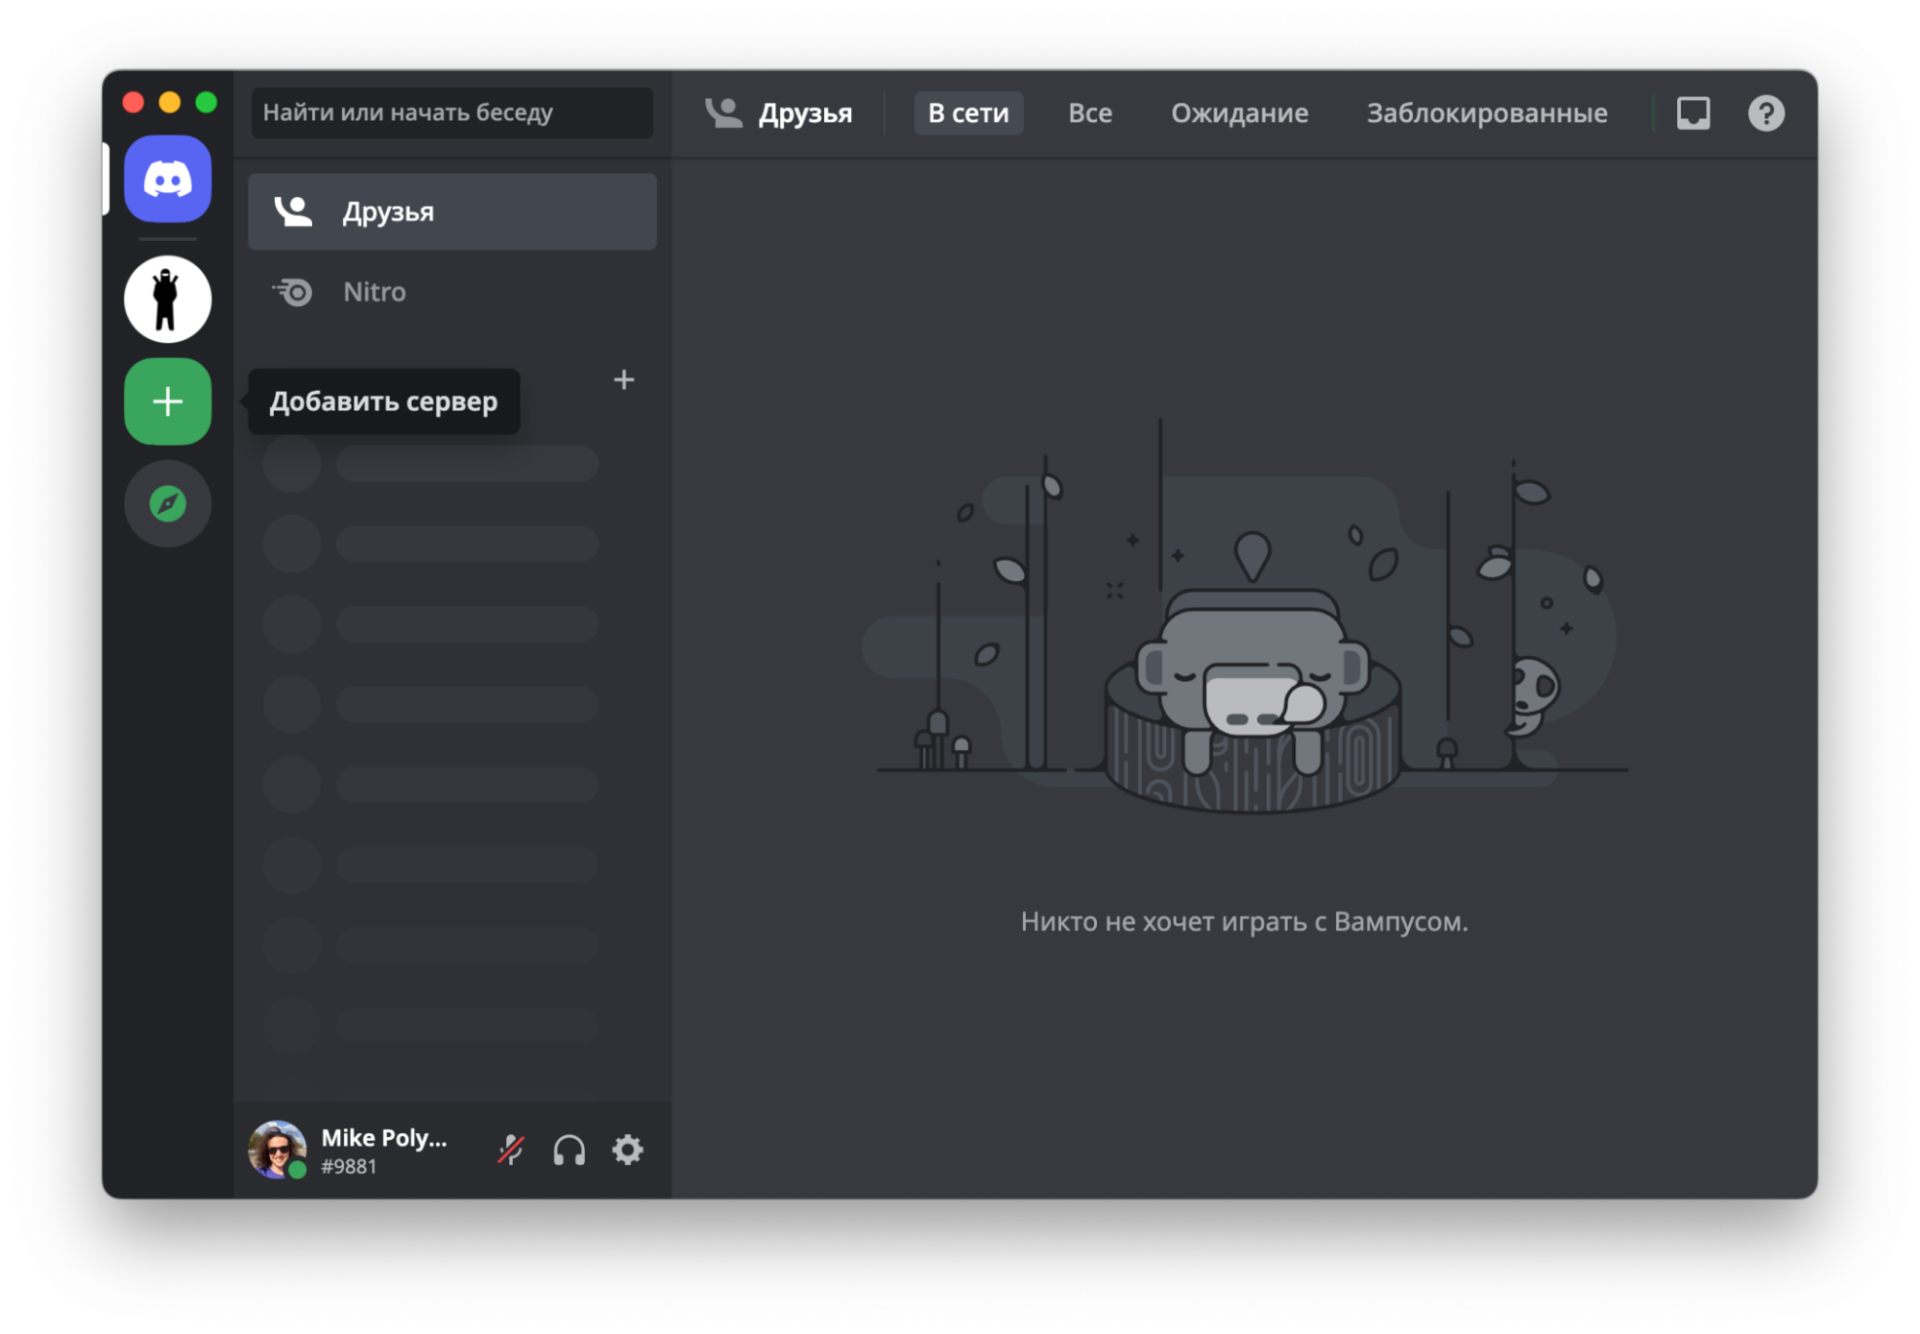
Task: Open the Discord home button
Action: pos(167,179)
